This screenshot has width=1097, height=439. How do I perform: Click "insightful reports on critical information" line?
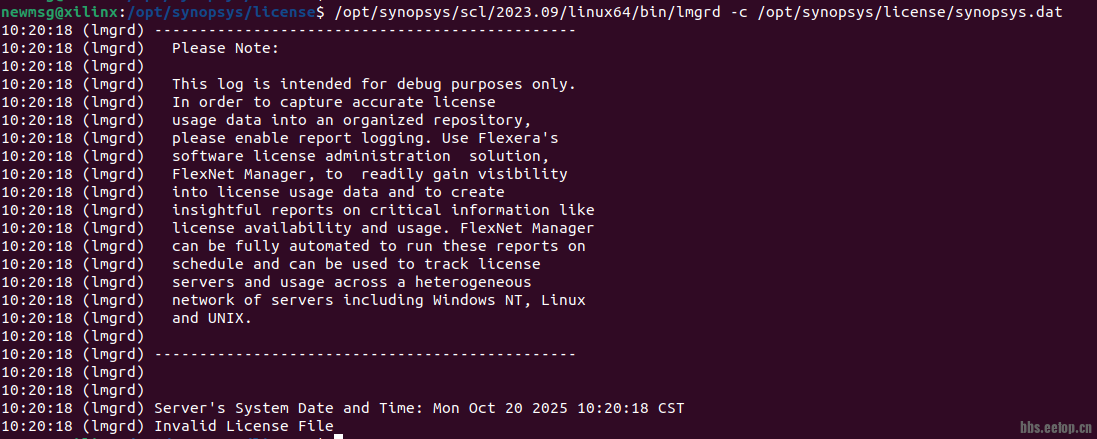point(383,210)
